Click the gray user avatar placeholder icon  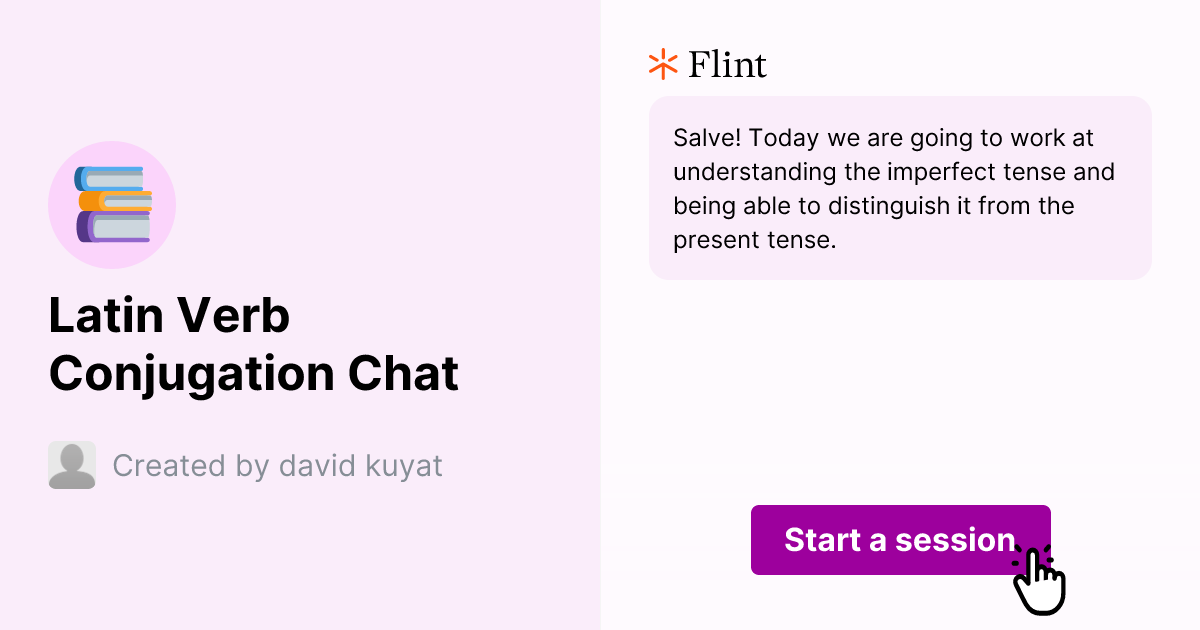point(71,464)
